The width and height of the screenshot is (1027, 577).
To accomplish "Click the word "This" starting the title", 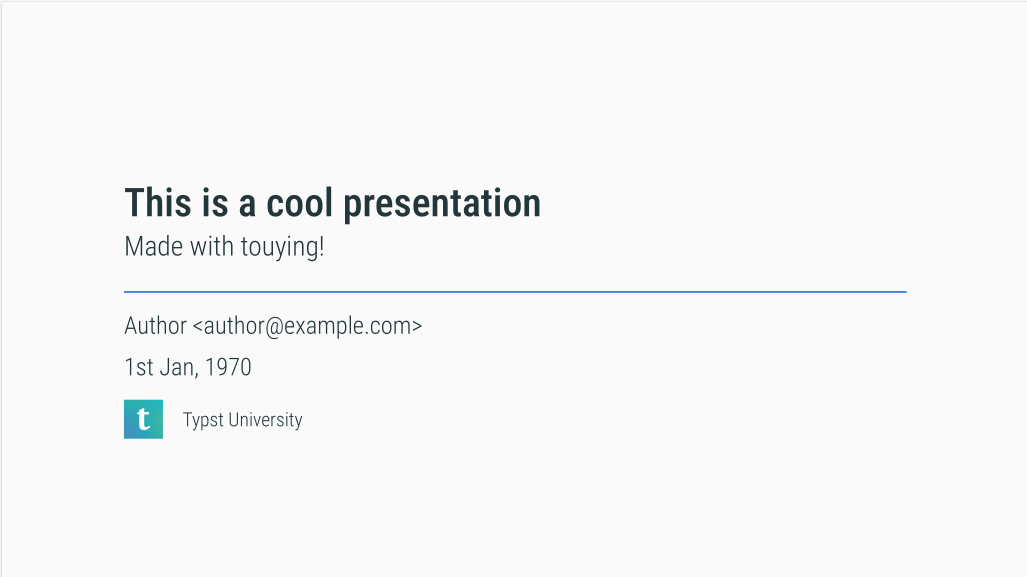I will point(157,203).
